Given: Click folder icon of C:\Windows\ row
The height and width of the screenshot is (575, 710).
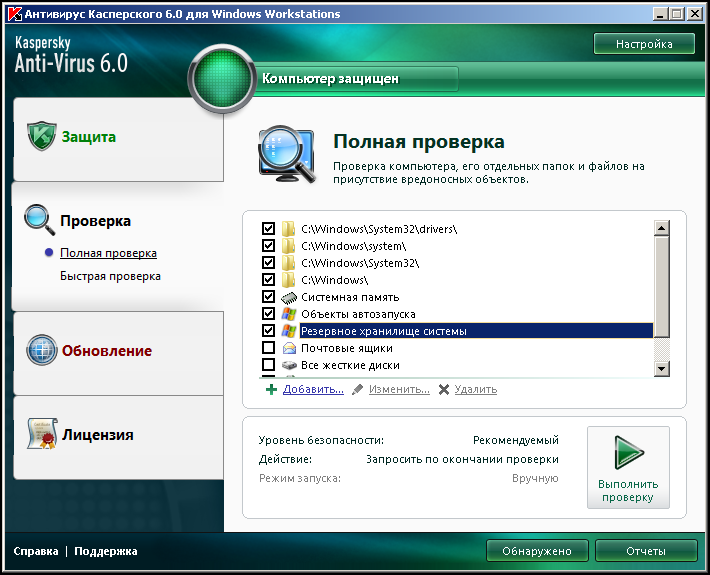Looking at the screenshot, I should [x=288, y=280].
